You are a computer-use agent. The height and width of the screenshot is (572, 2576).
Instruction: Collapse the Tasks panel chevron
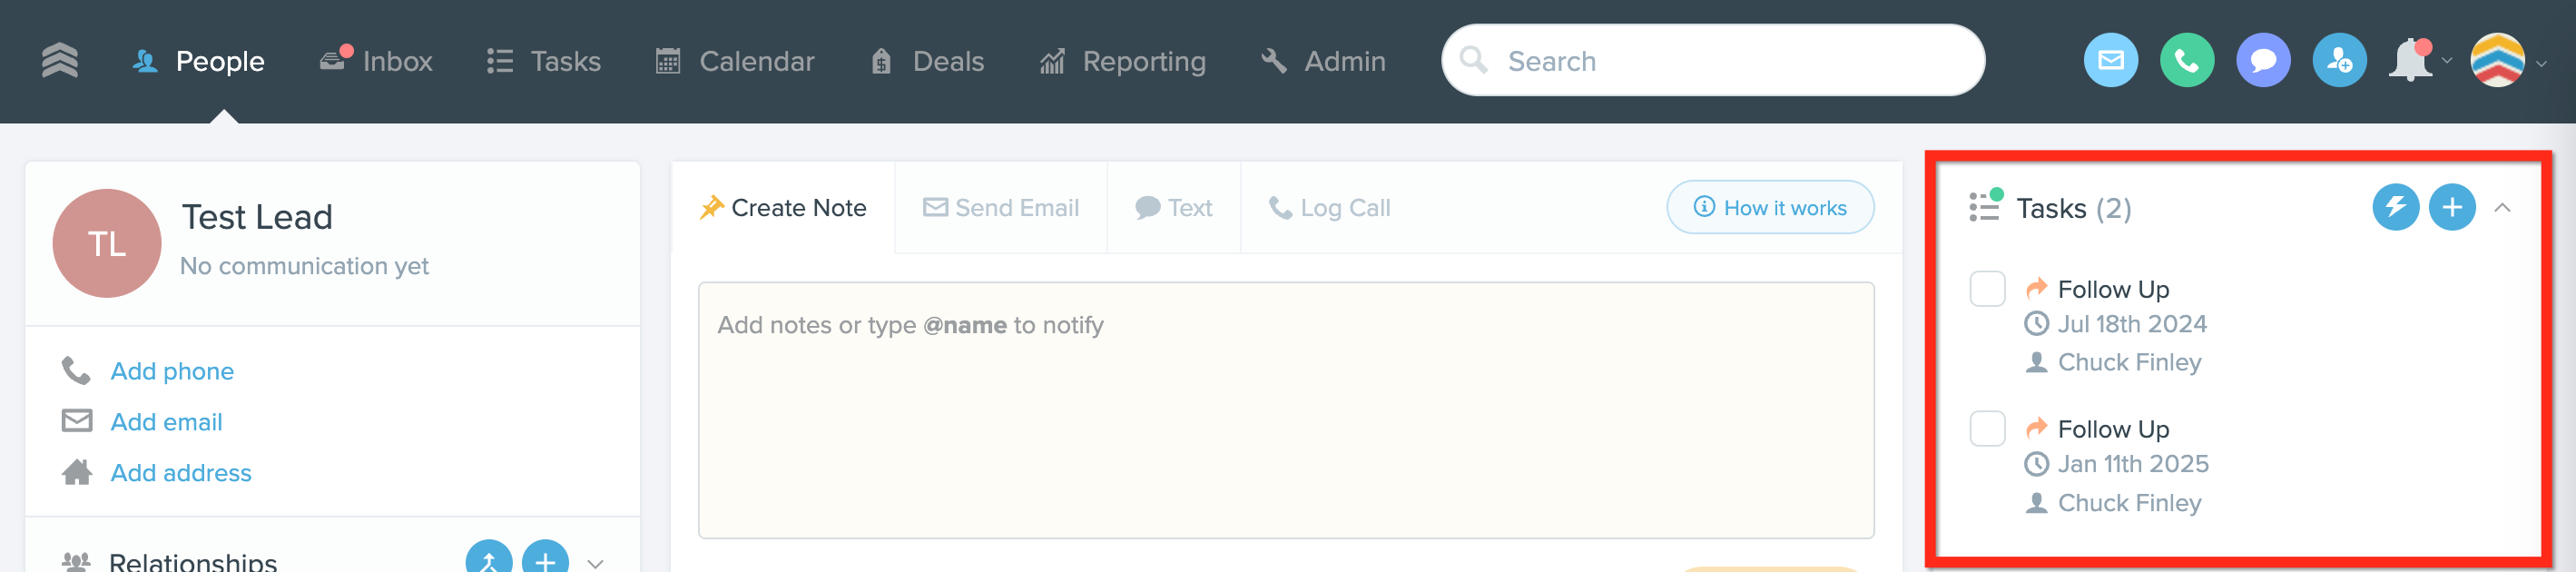click(x=2502, y=208)
